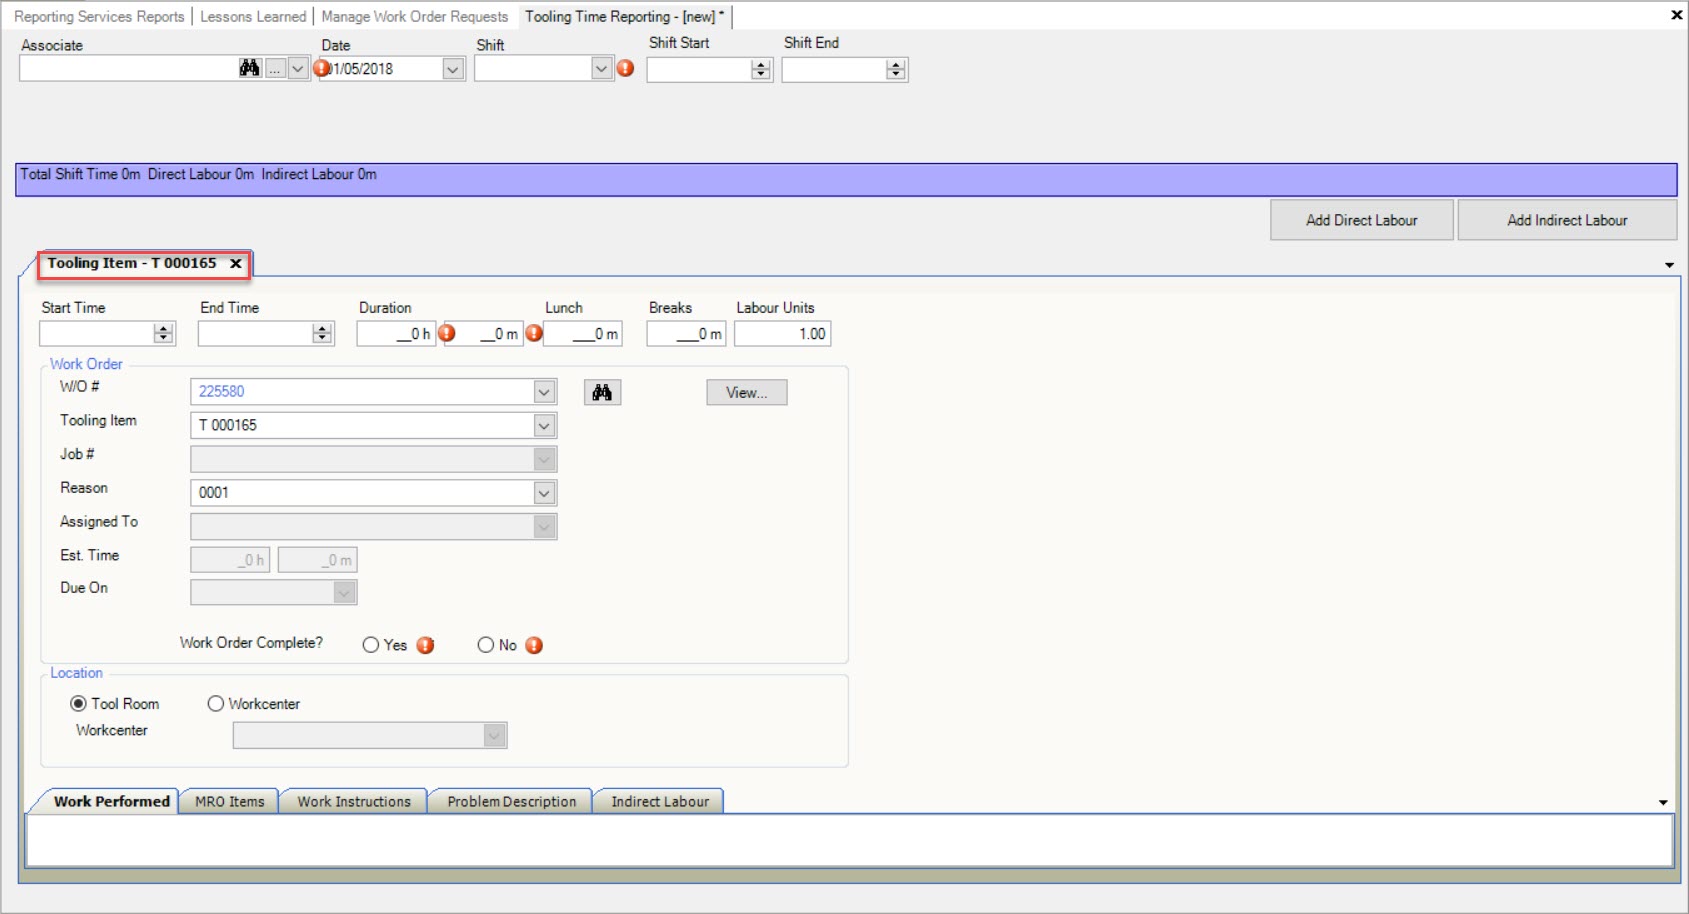
Task: Switch to the Indirect Labour bottom tab
Action: coord(660,802)
